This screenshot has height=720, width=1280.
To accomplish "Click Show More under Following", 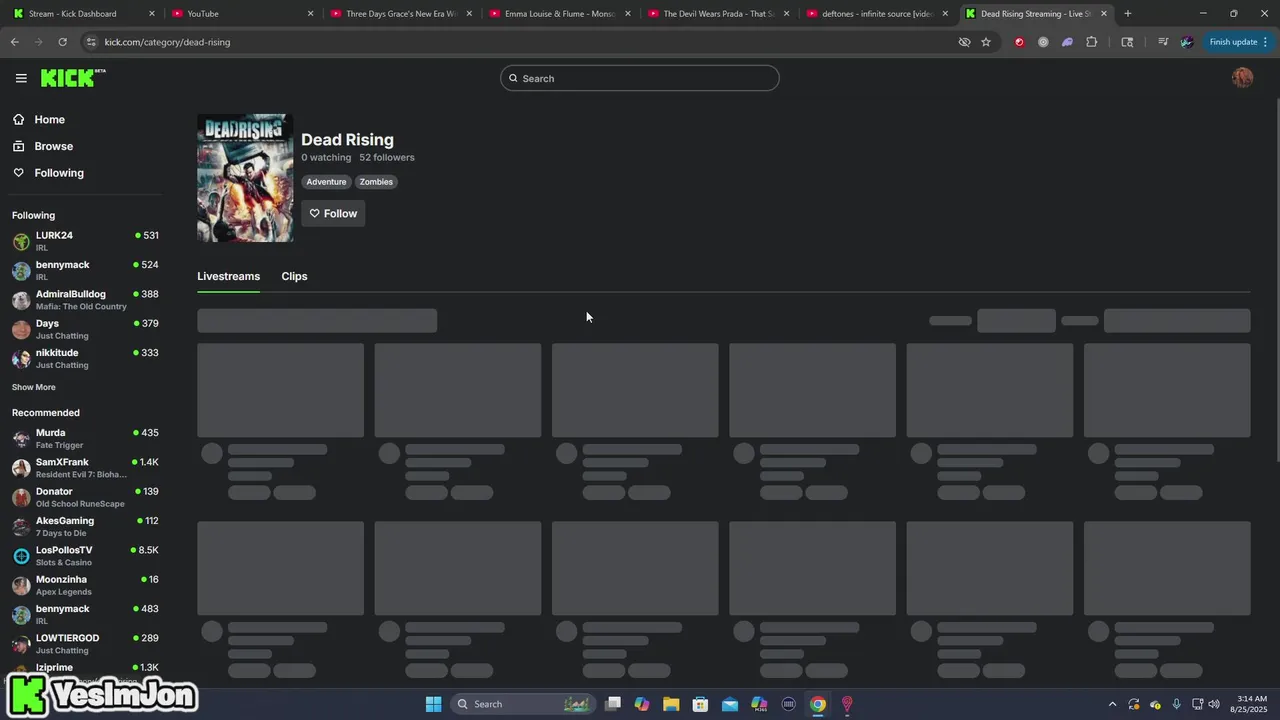I will pyautogui.click(x=34, y=387).
